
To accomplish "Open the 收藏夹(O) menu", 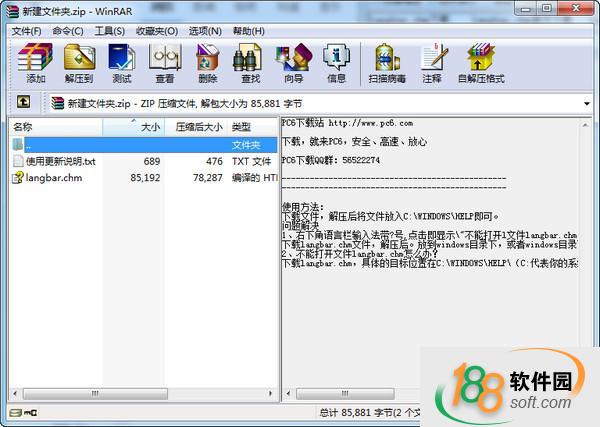I will [x=159, y=31].
